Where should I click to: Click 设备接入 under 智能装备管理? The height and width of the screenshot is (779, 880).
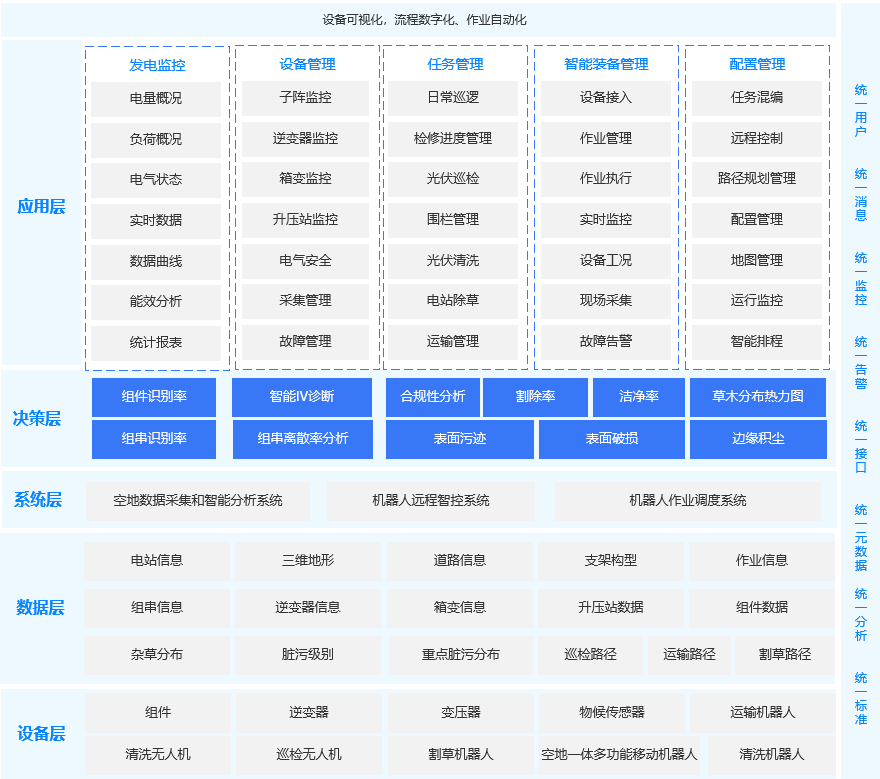(x=603, y=99)
